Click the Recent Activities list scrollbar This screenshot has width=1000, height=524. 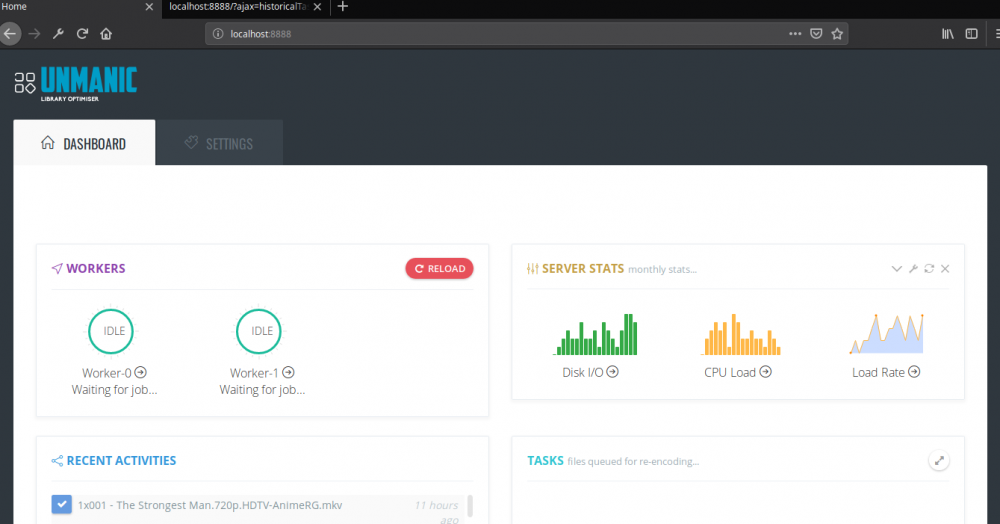470,506
